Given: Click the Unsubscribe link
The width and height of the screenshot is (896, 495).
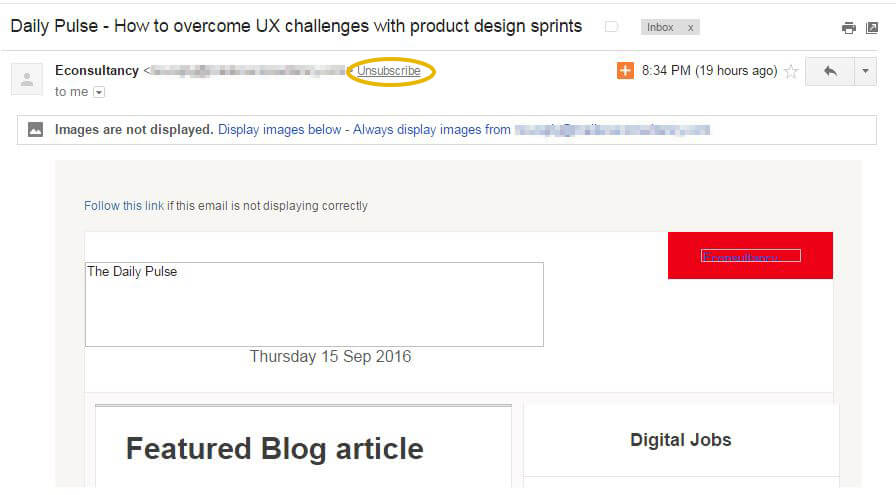Looking at the screenshot, I should click(x=389, y=71).
